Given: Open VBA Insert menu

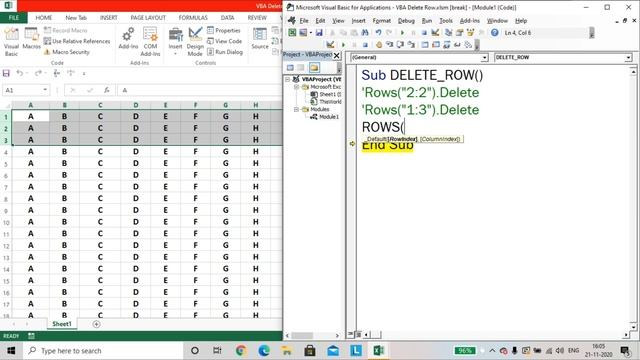Looking at the screenshot, I should [x=358, y=20].
